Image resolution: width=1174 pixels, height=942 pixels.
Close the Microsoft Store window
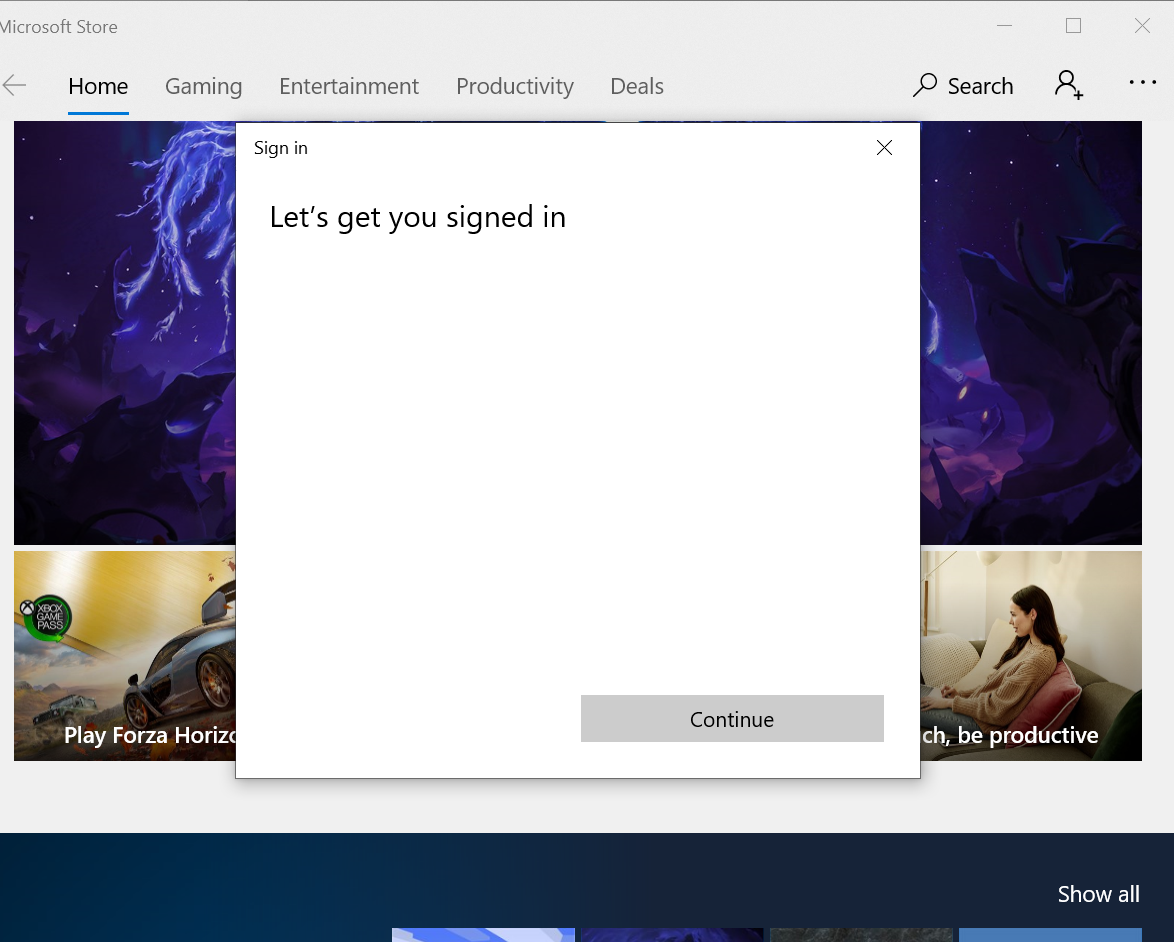[1142, 26]
